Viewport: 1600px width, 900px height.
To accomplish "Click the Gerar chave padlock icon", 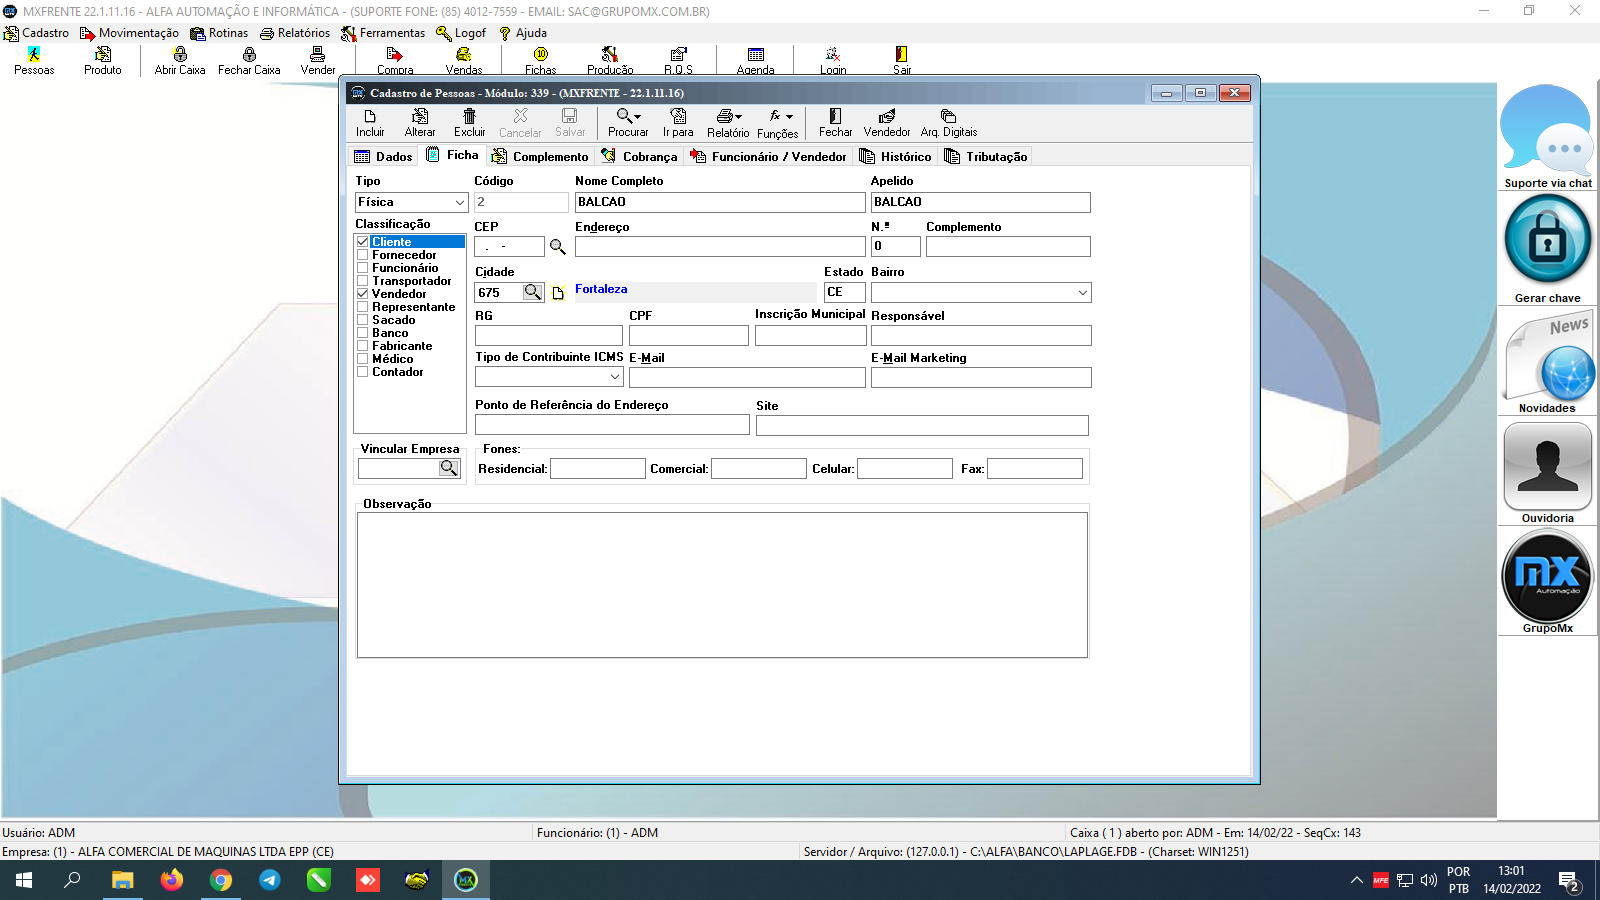I will (1547, 241).
